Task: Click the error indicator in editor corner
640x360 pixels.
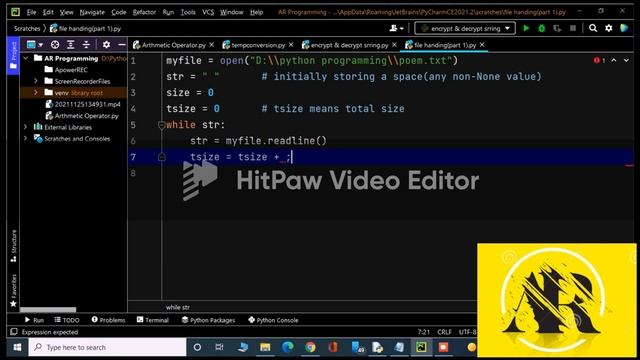Action: click(x=599, y=60)
